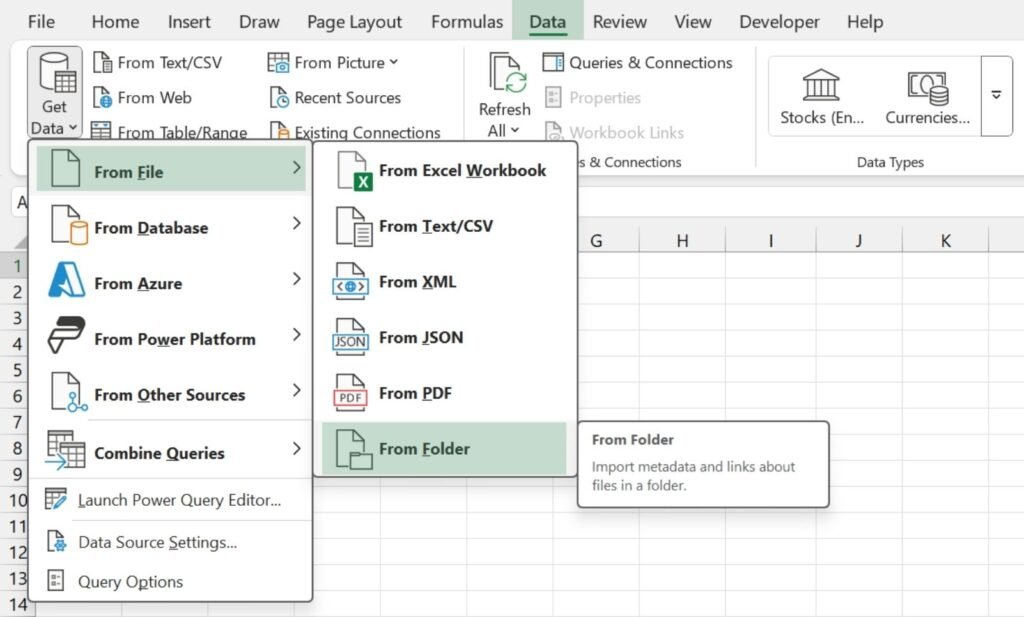The height and width of the screenshot is (617, 1024).
Task: Switch to the Review tab
Action: 619,22
